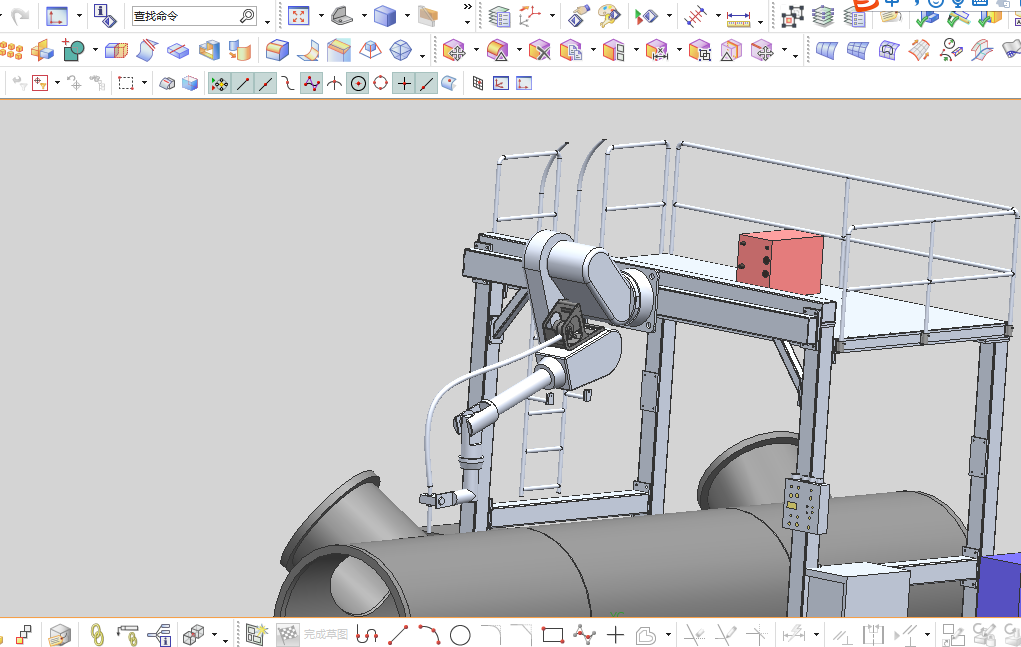Viewport: 1021px width, 647px height.
Task: Click the red hatched analysis icon
Action: click(x=696, y=16)
